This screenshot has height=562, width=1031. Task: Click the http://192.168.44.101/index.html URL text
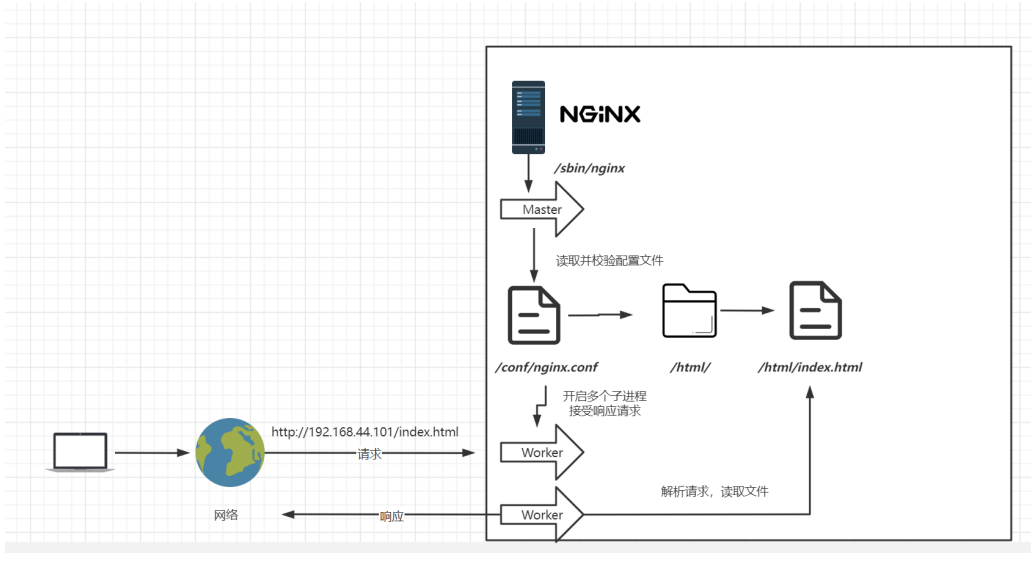click(365, 432)
